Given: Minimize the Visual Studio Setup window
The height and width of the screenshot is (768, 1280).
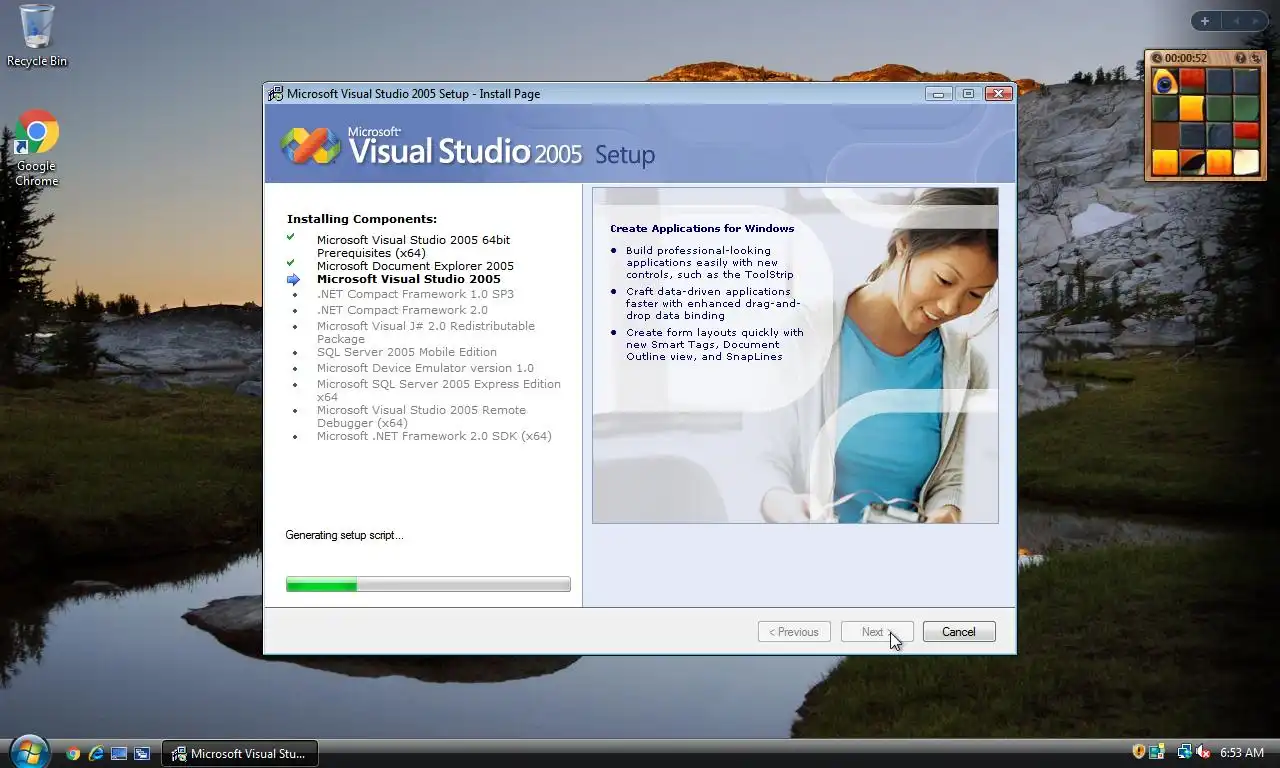Looking at the screenshot, I should point(938,94).
